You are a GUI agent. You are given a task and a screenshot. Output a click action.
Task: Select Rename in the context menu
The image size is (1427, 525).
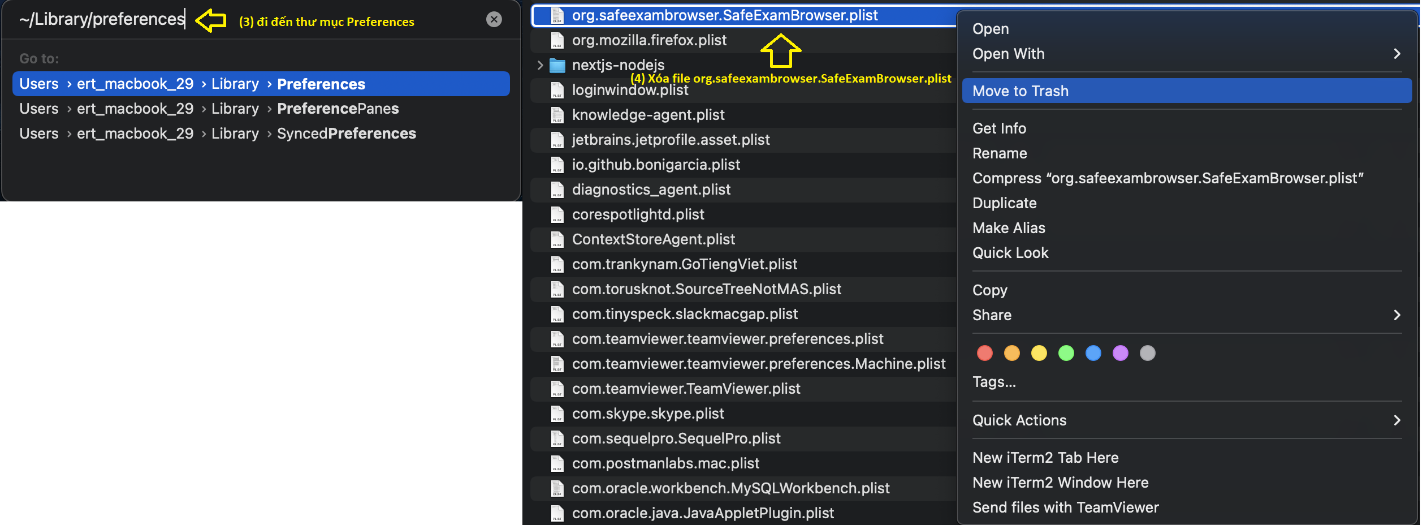[x=999, y=153]
